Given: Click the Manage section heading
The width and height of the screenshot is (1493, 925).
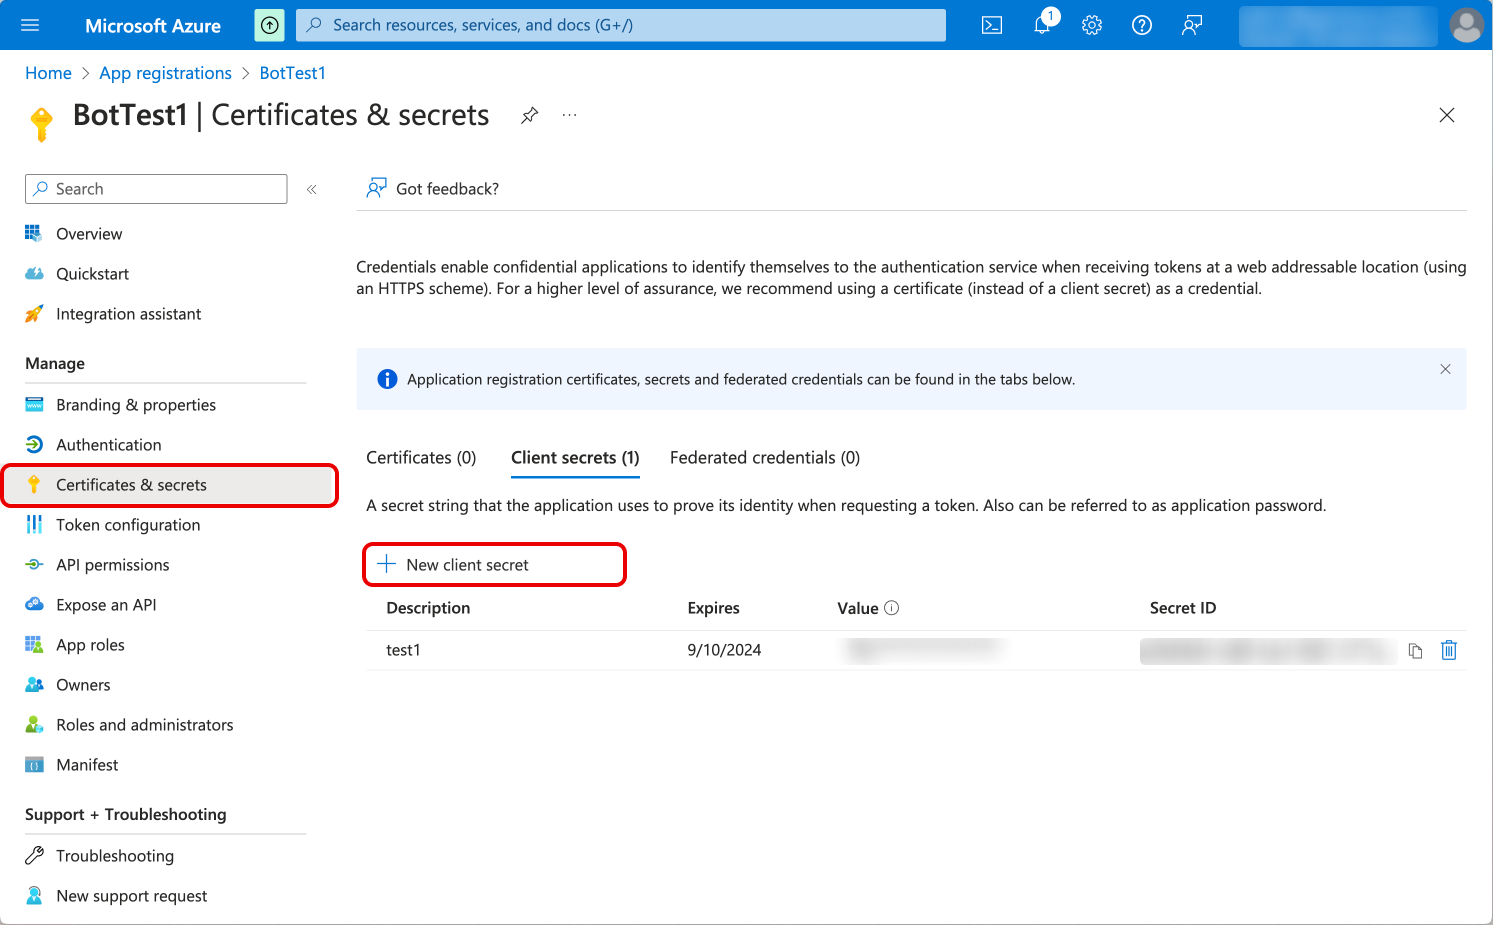Looking at the screenshot, I should click(55, 364).
